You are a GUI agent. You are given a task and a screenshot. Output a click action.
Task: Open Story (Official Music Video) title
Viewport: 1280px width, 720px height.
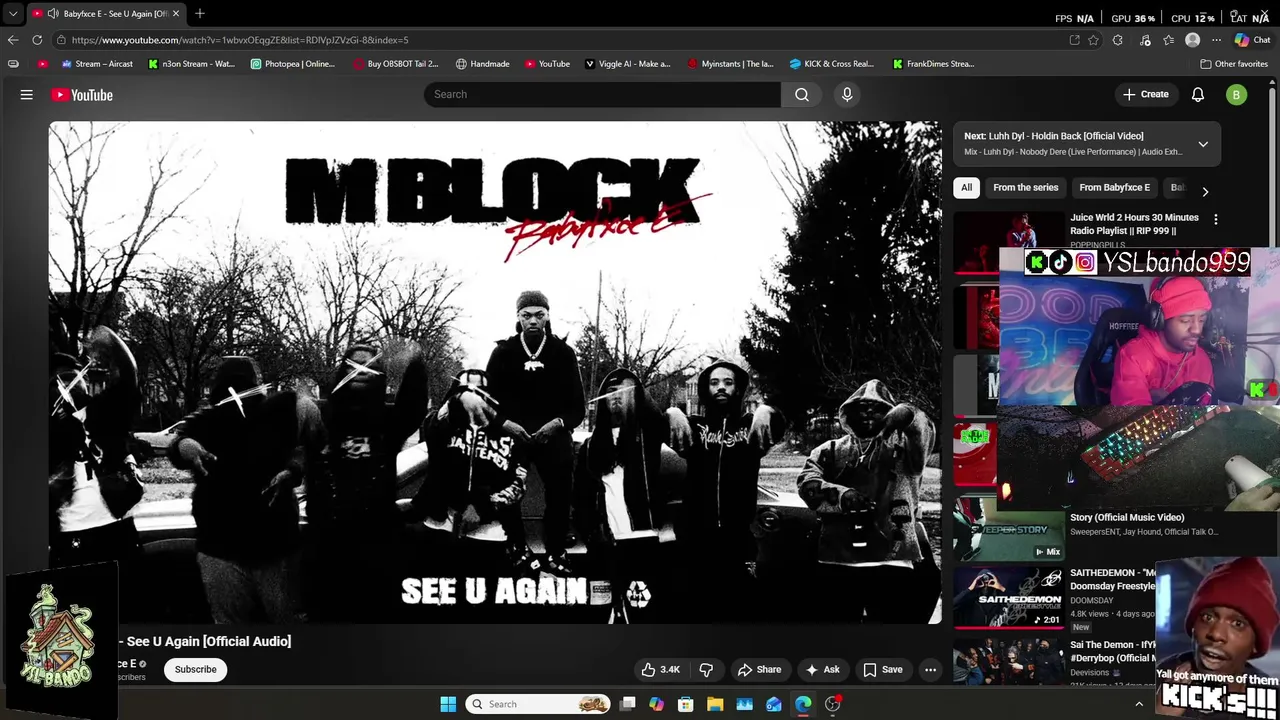1127,517
